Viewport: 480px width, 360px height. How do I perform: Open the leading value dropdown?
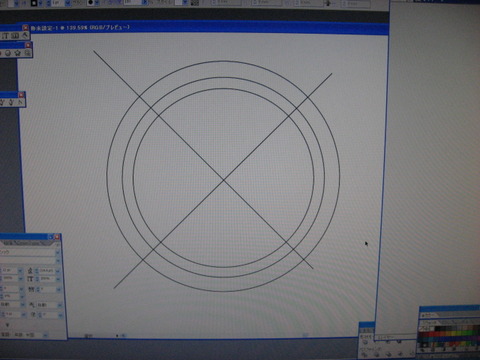58,271
